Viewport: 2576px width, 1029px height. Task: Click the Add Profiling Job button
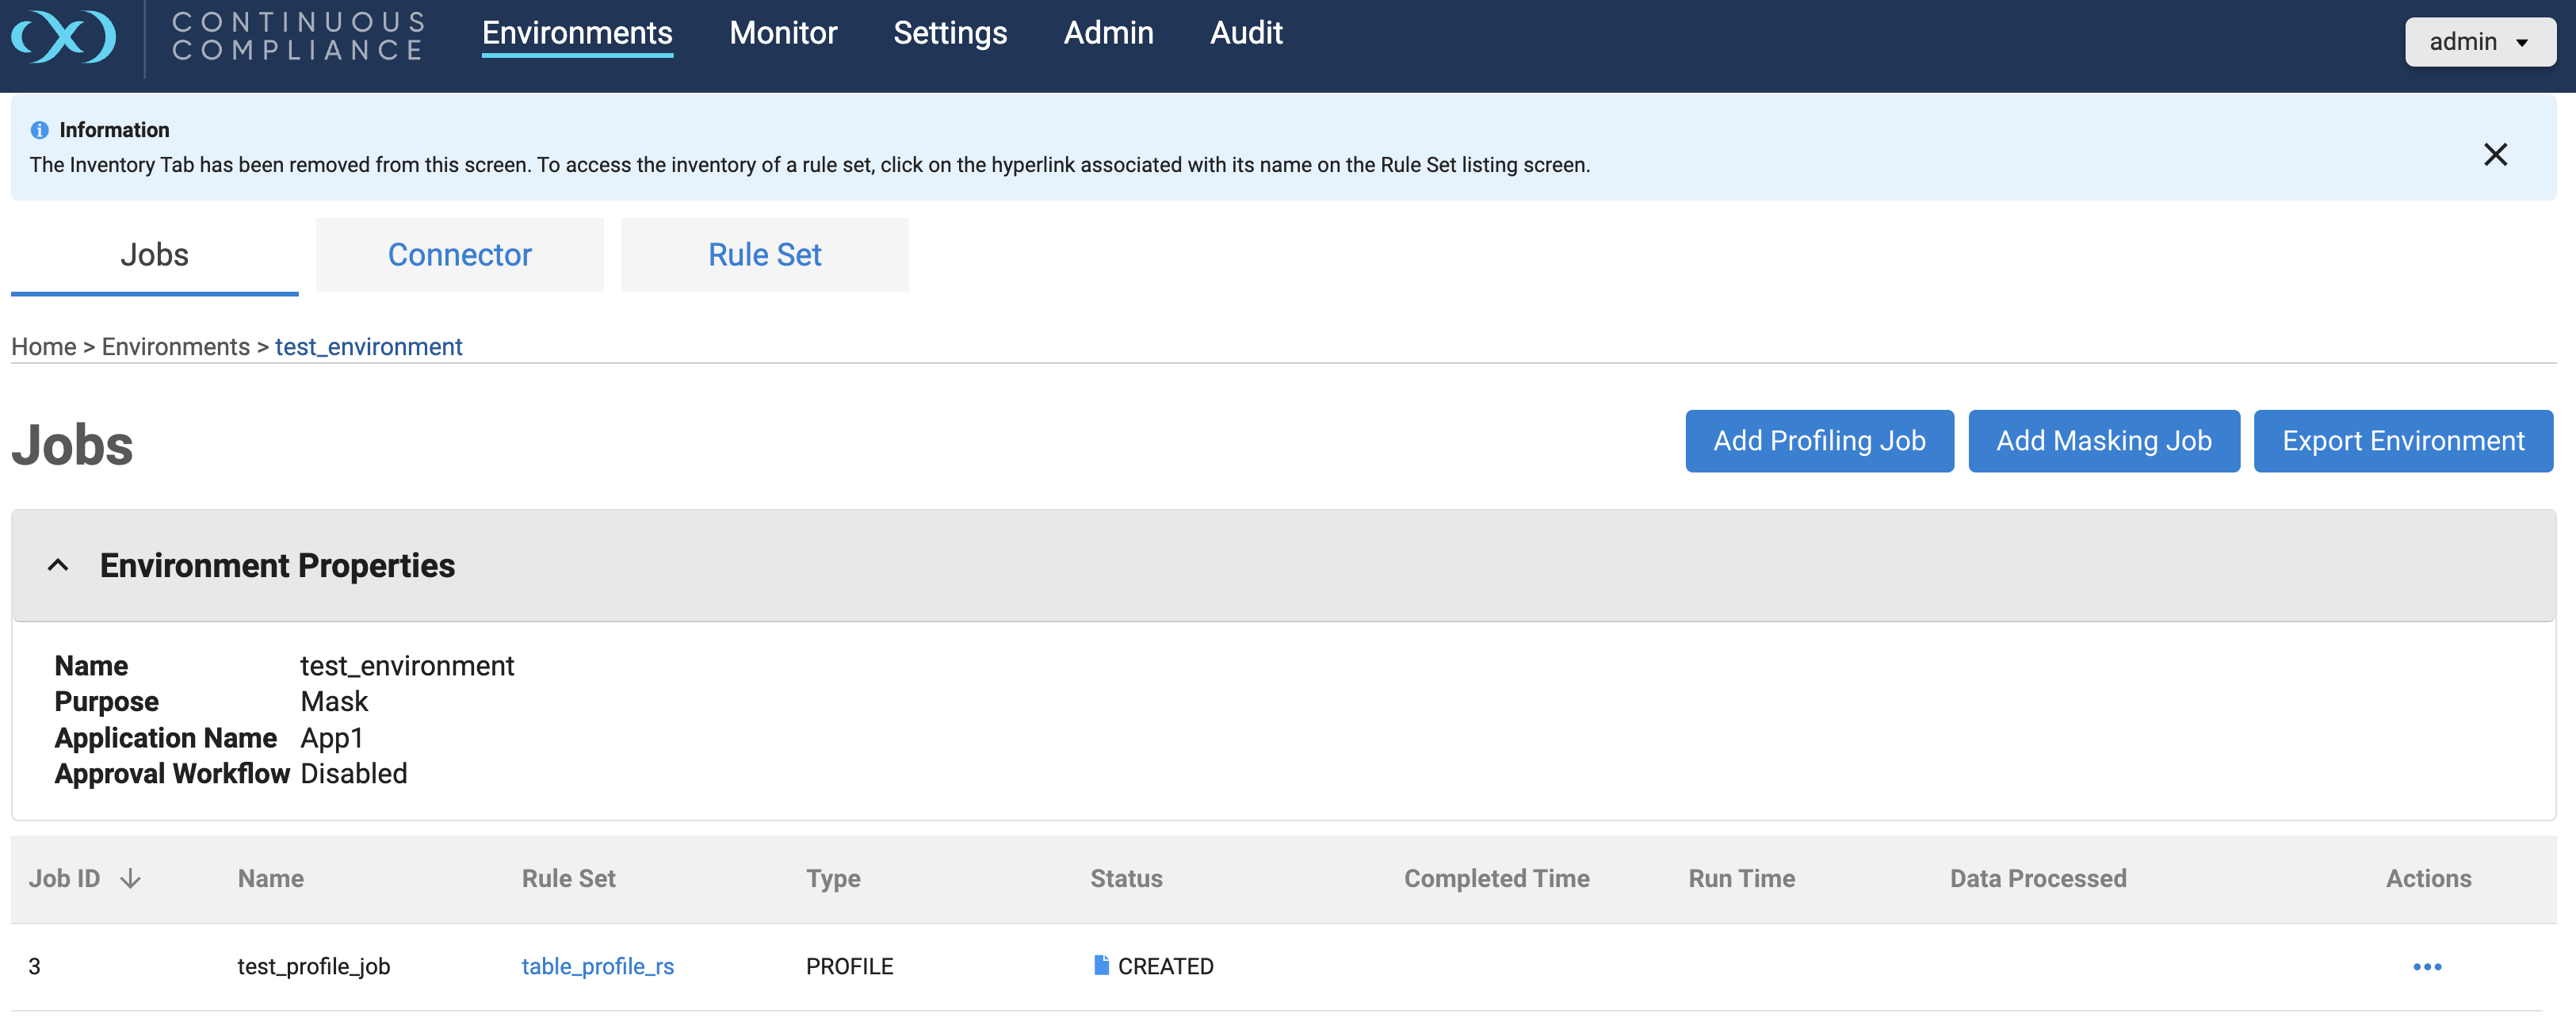click(1818, 441)
